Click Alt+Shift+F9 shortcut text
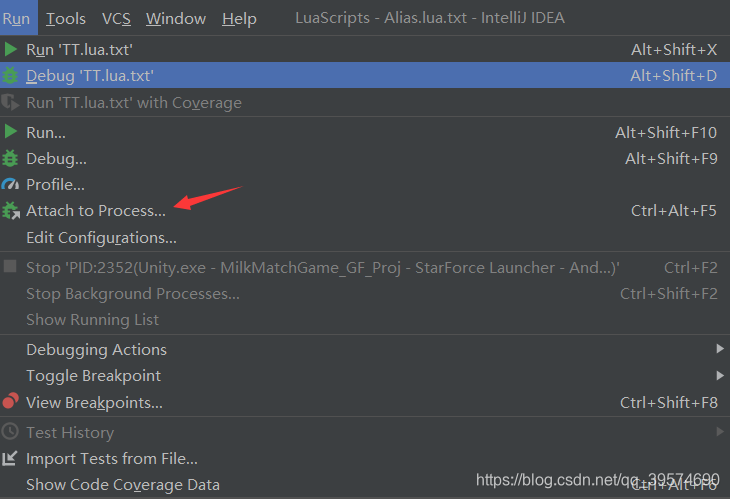Screen dimensions: 730x499 [671, 159]
